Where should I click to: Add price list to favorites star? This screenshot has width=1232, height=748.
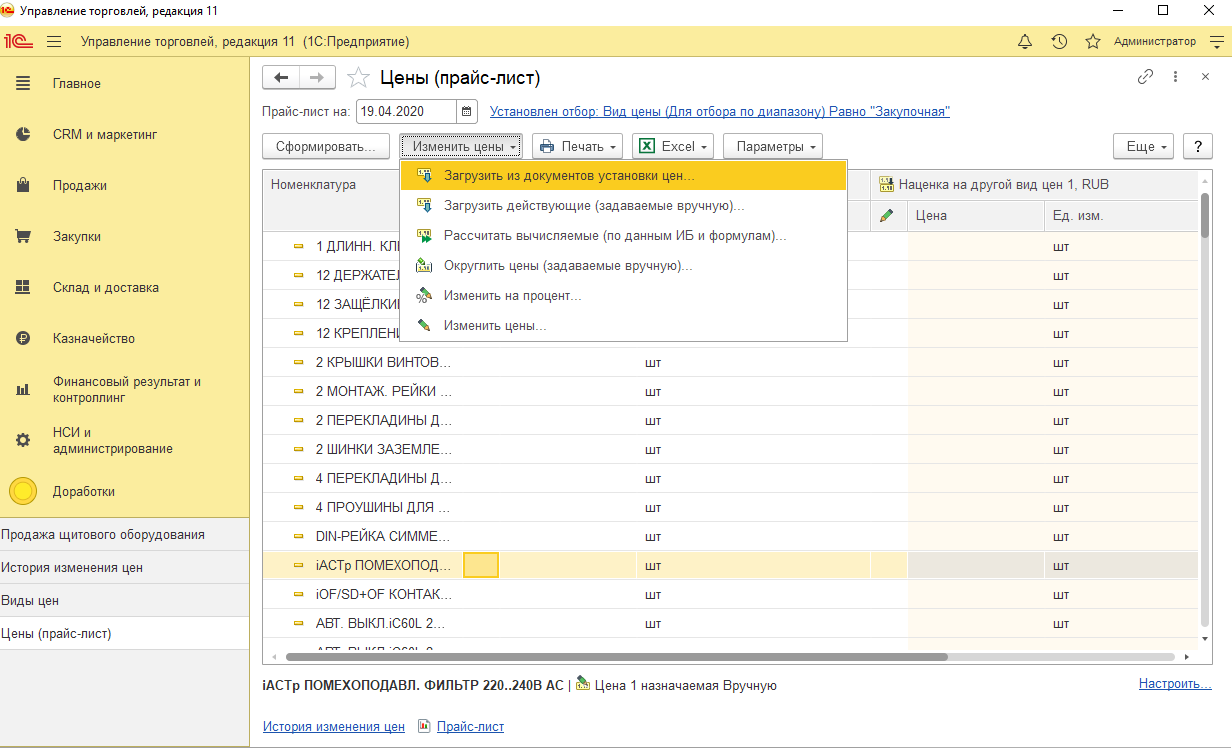pyautogui.click(x=357, y=78)
